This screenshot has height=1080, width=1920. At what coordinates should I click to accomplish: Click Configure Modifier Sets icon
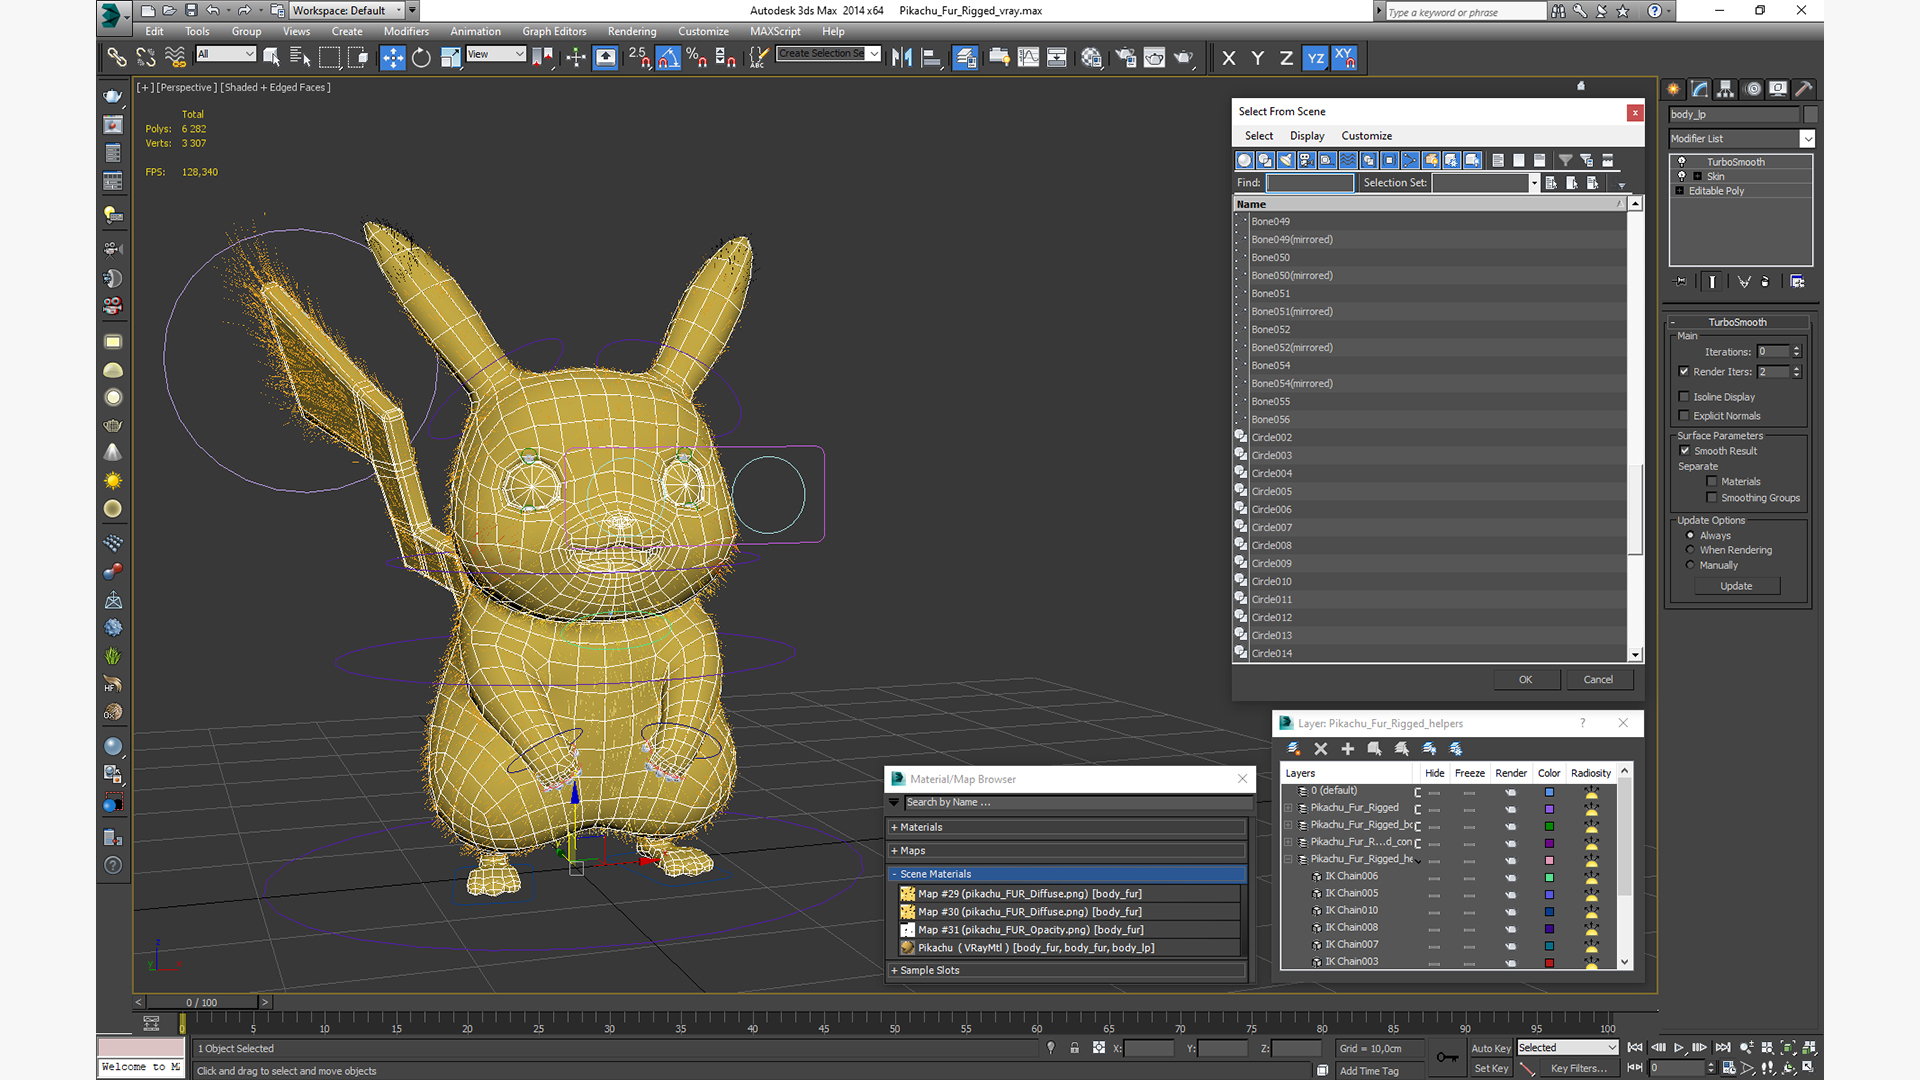1797,282
